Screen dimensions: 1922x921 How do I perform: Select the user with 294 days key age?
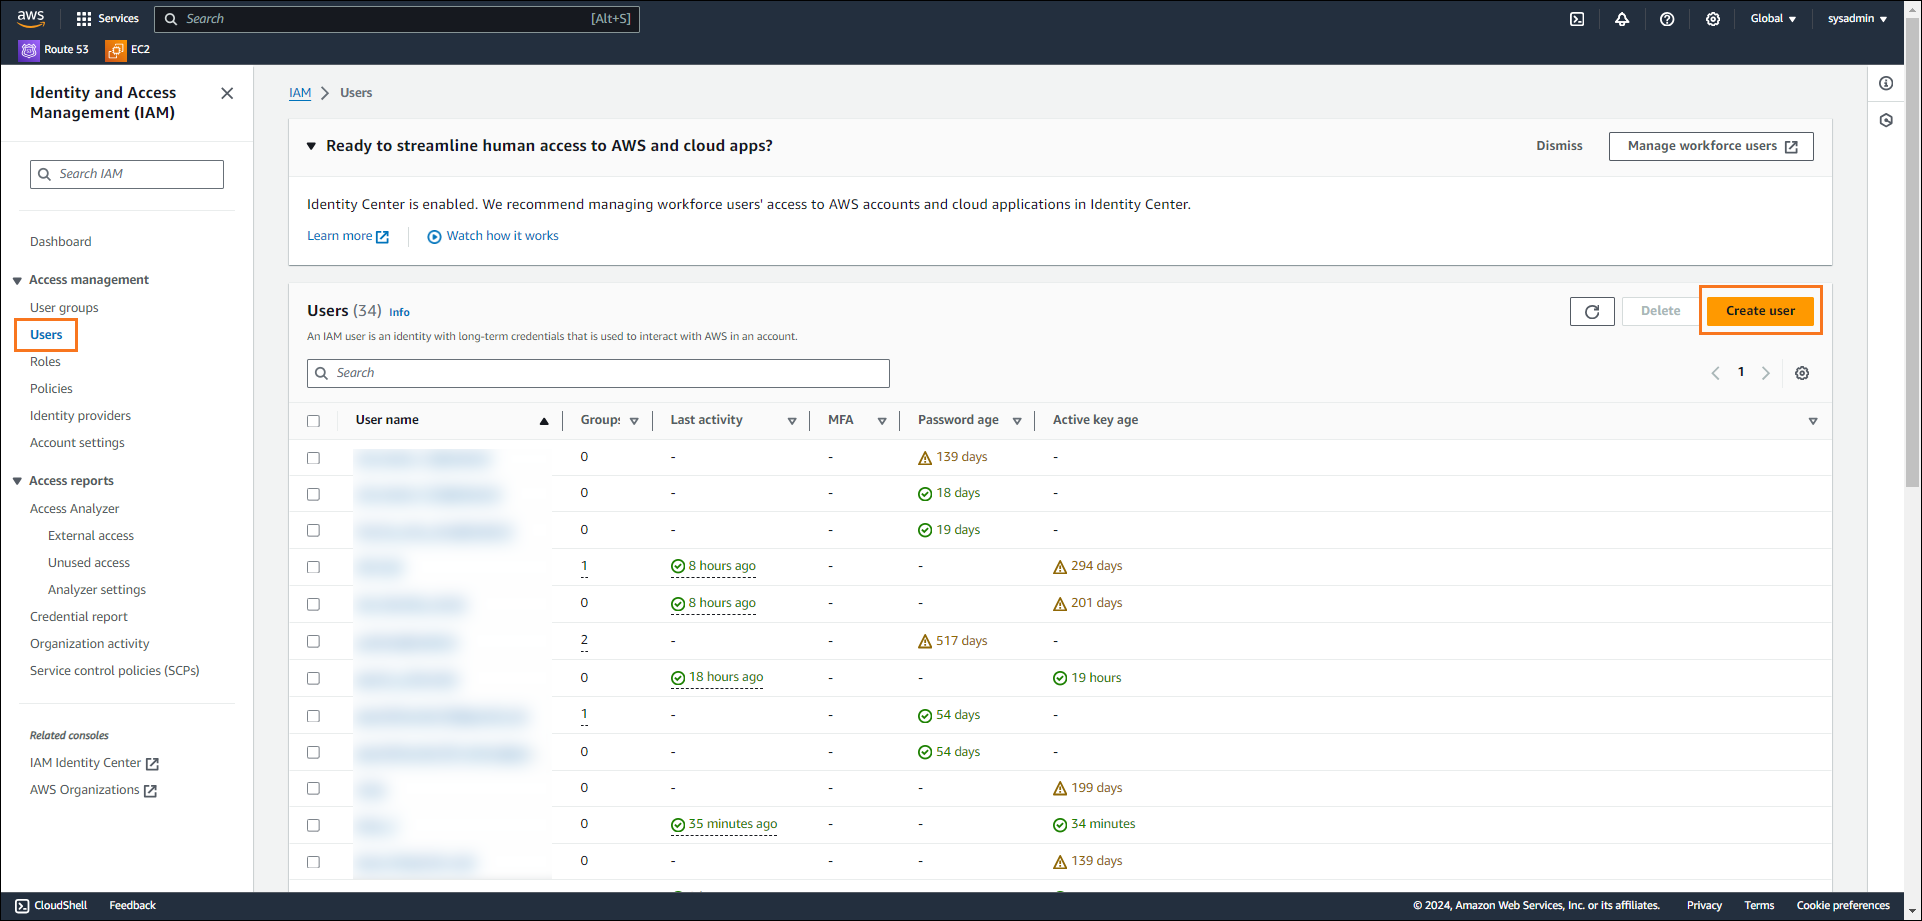point(313,567)
